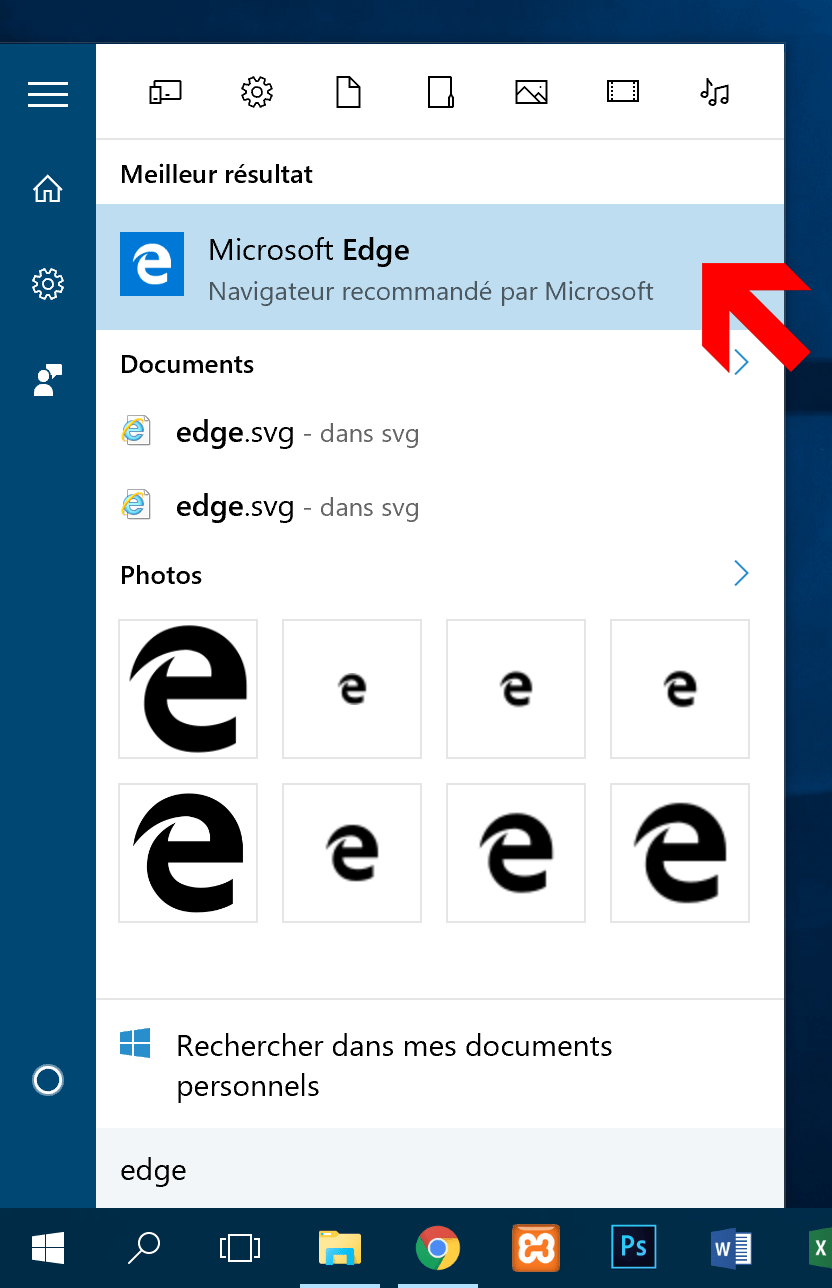Click the taskbar search magnifier
The image size is (832, 1288).
click(144, 1248)
